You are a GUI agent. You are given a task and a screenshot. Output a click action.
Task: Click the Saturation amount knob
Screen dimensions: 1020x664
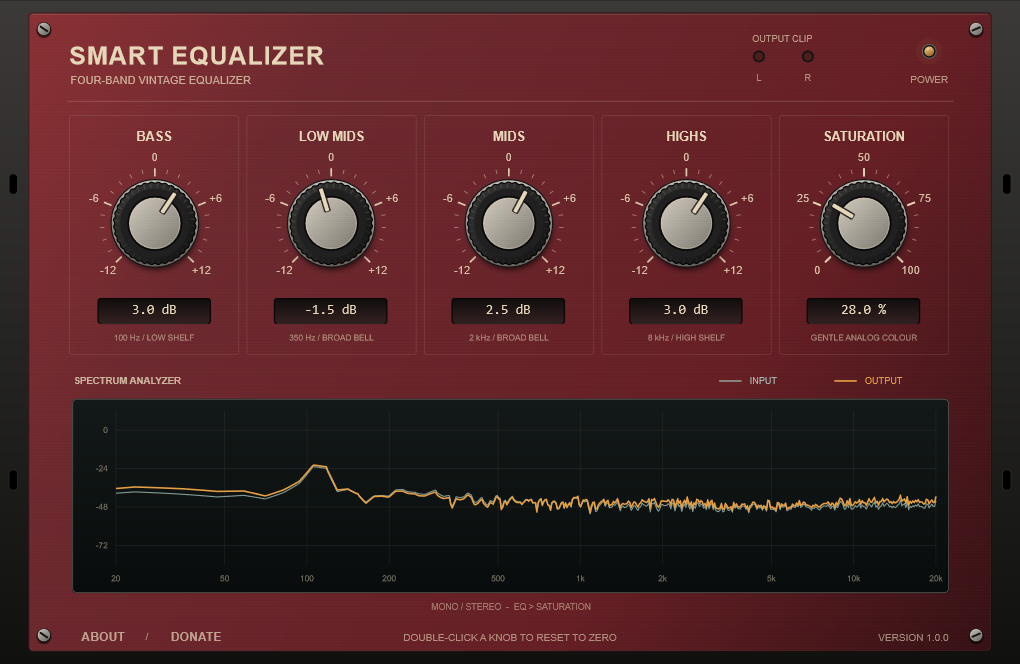[x=864, y=224]
